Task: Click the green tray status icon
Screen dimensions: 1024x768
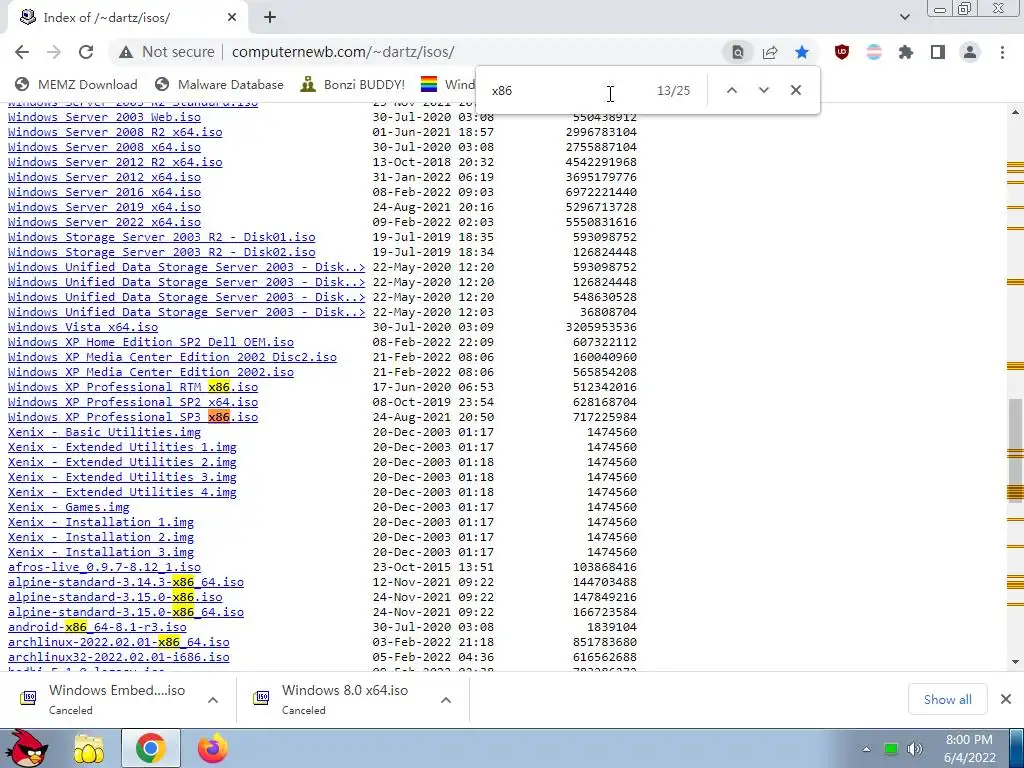Action: coord(891,748)
